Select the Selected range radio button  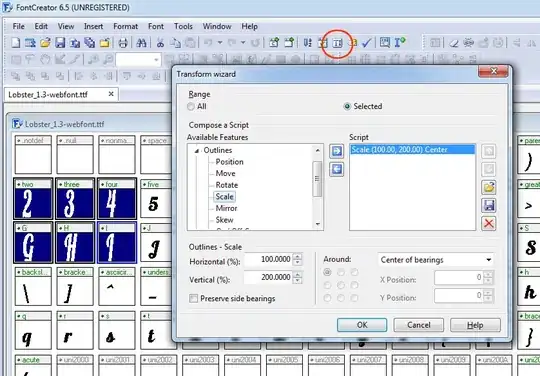pyautogui.click(x=347, y=106)
